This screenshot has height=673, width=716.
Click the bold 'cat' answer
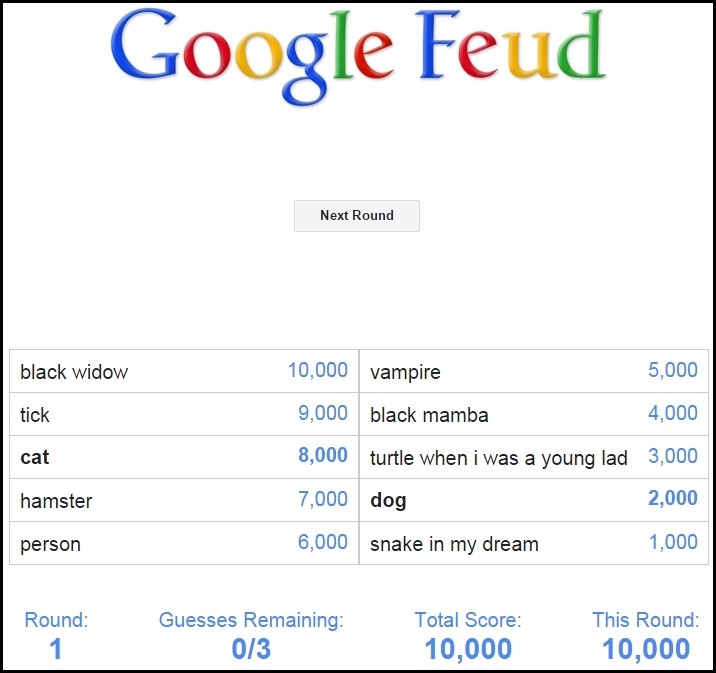pos(35,457)
